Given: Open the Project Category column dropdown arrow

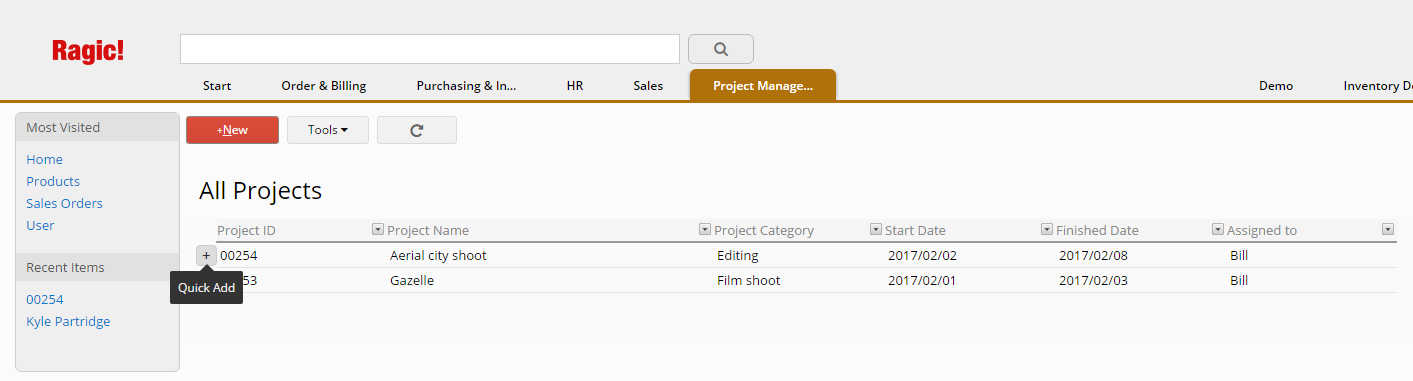Looking at the screenshot, I should 875,230.
